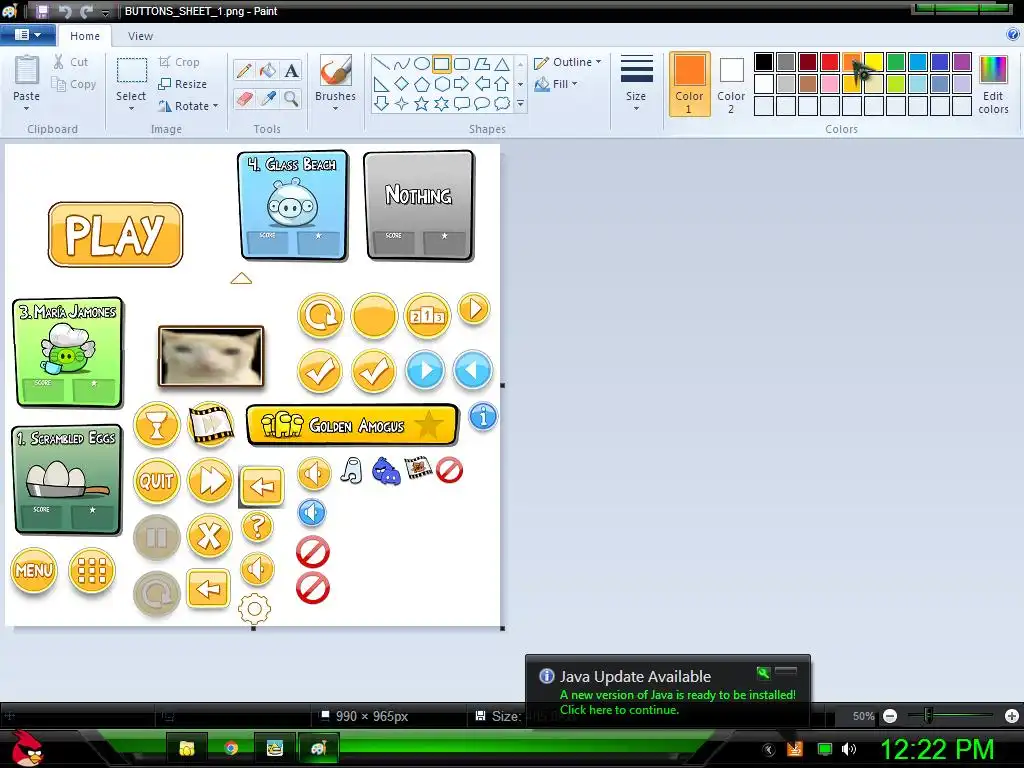Select the Color picker eyedropper tool
Image resolution: width=1024 pixels, height=768 pixels.
[268, 99]
